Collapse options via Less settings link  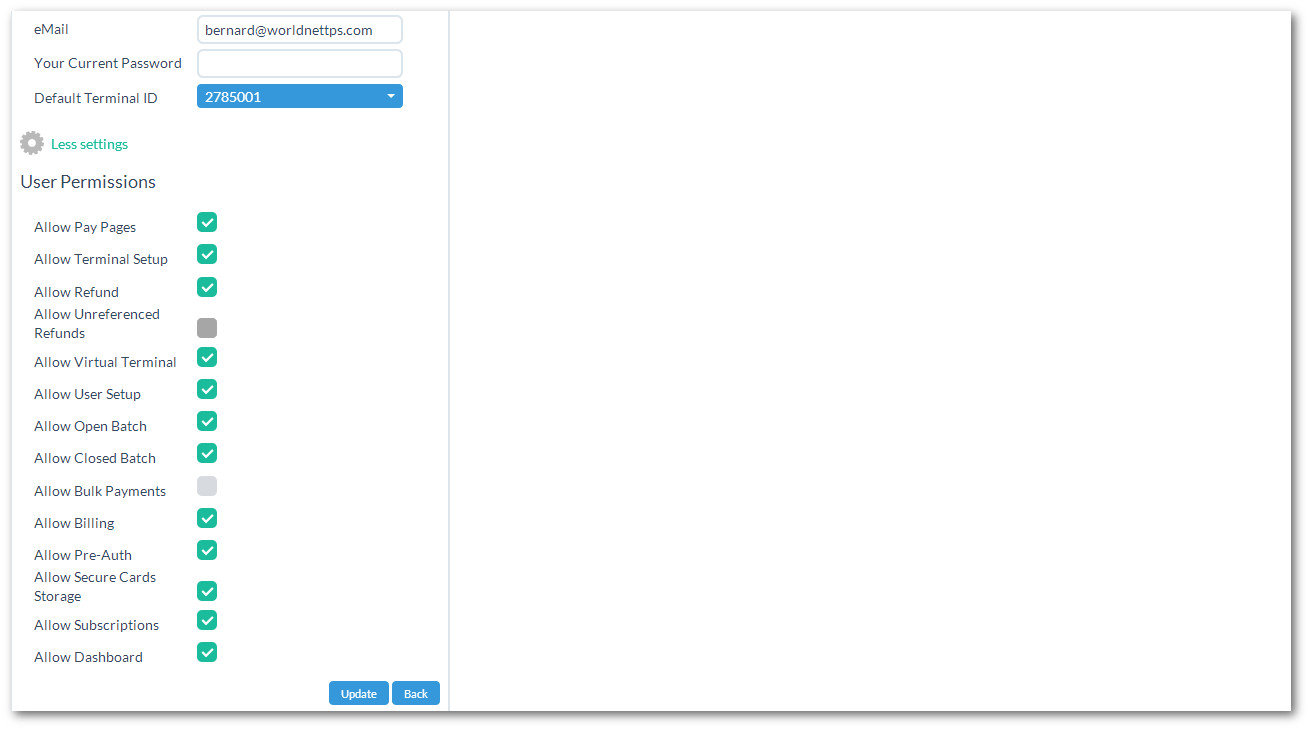click(x=89, y=144)
